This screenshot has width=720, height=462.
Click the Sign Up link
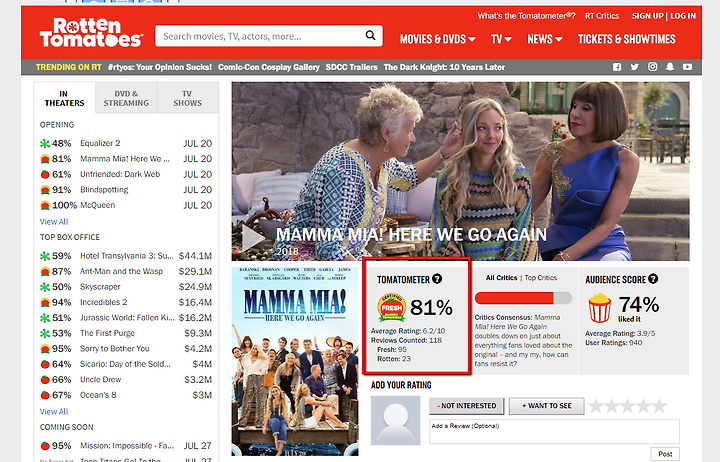click(647, 16)
